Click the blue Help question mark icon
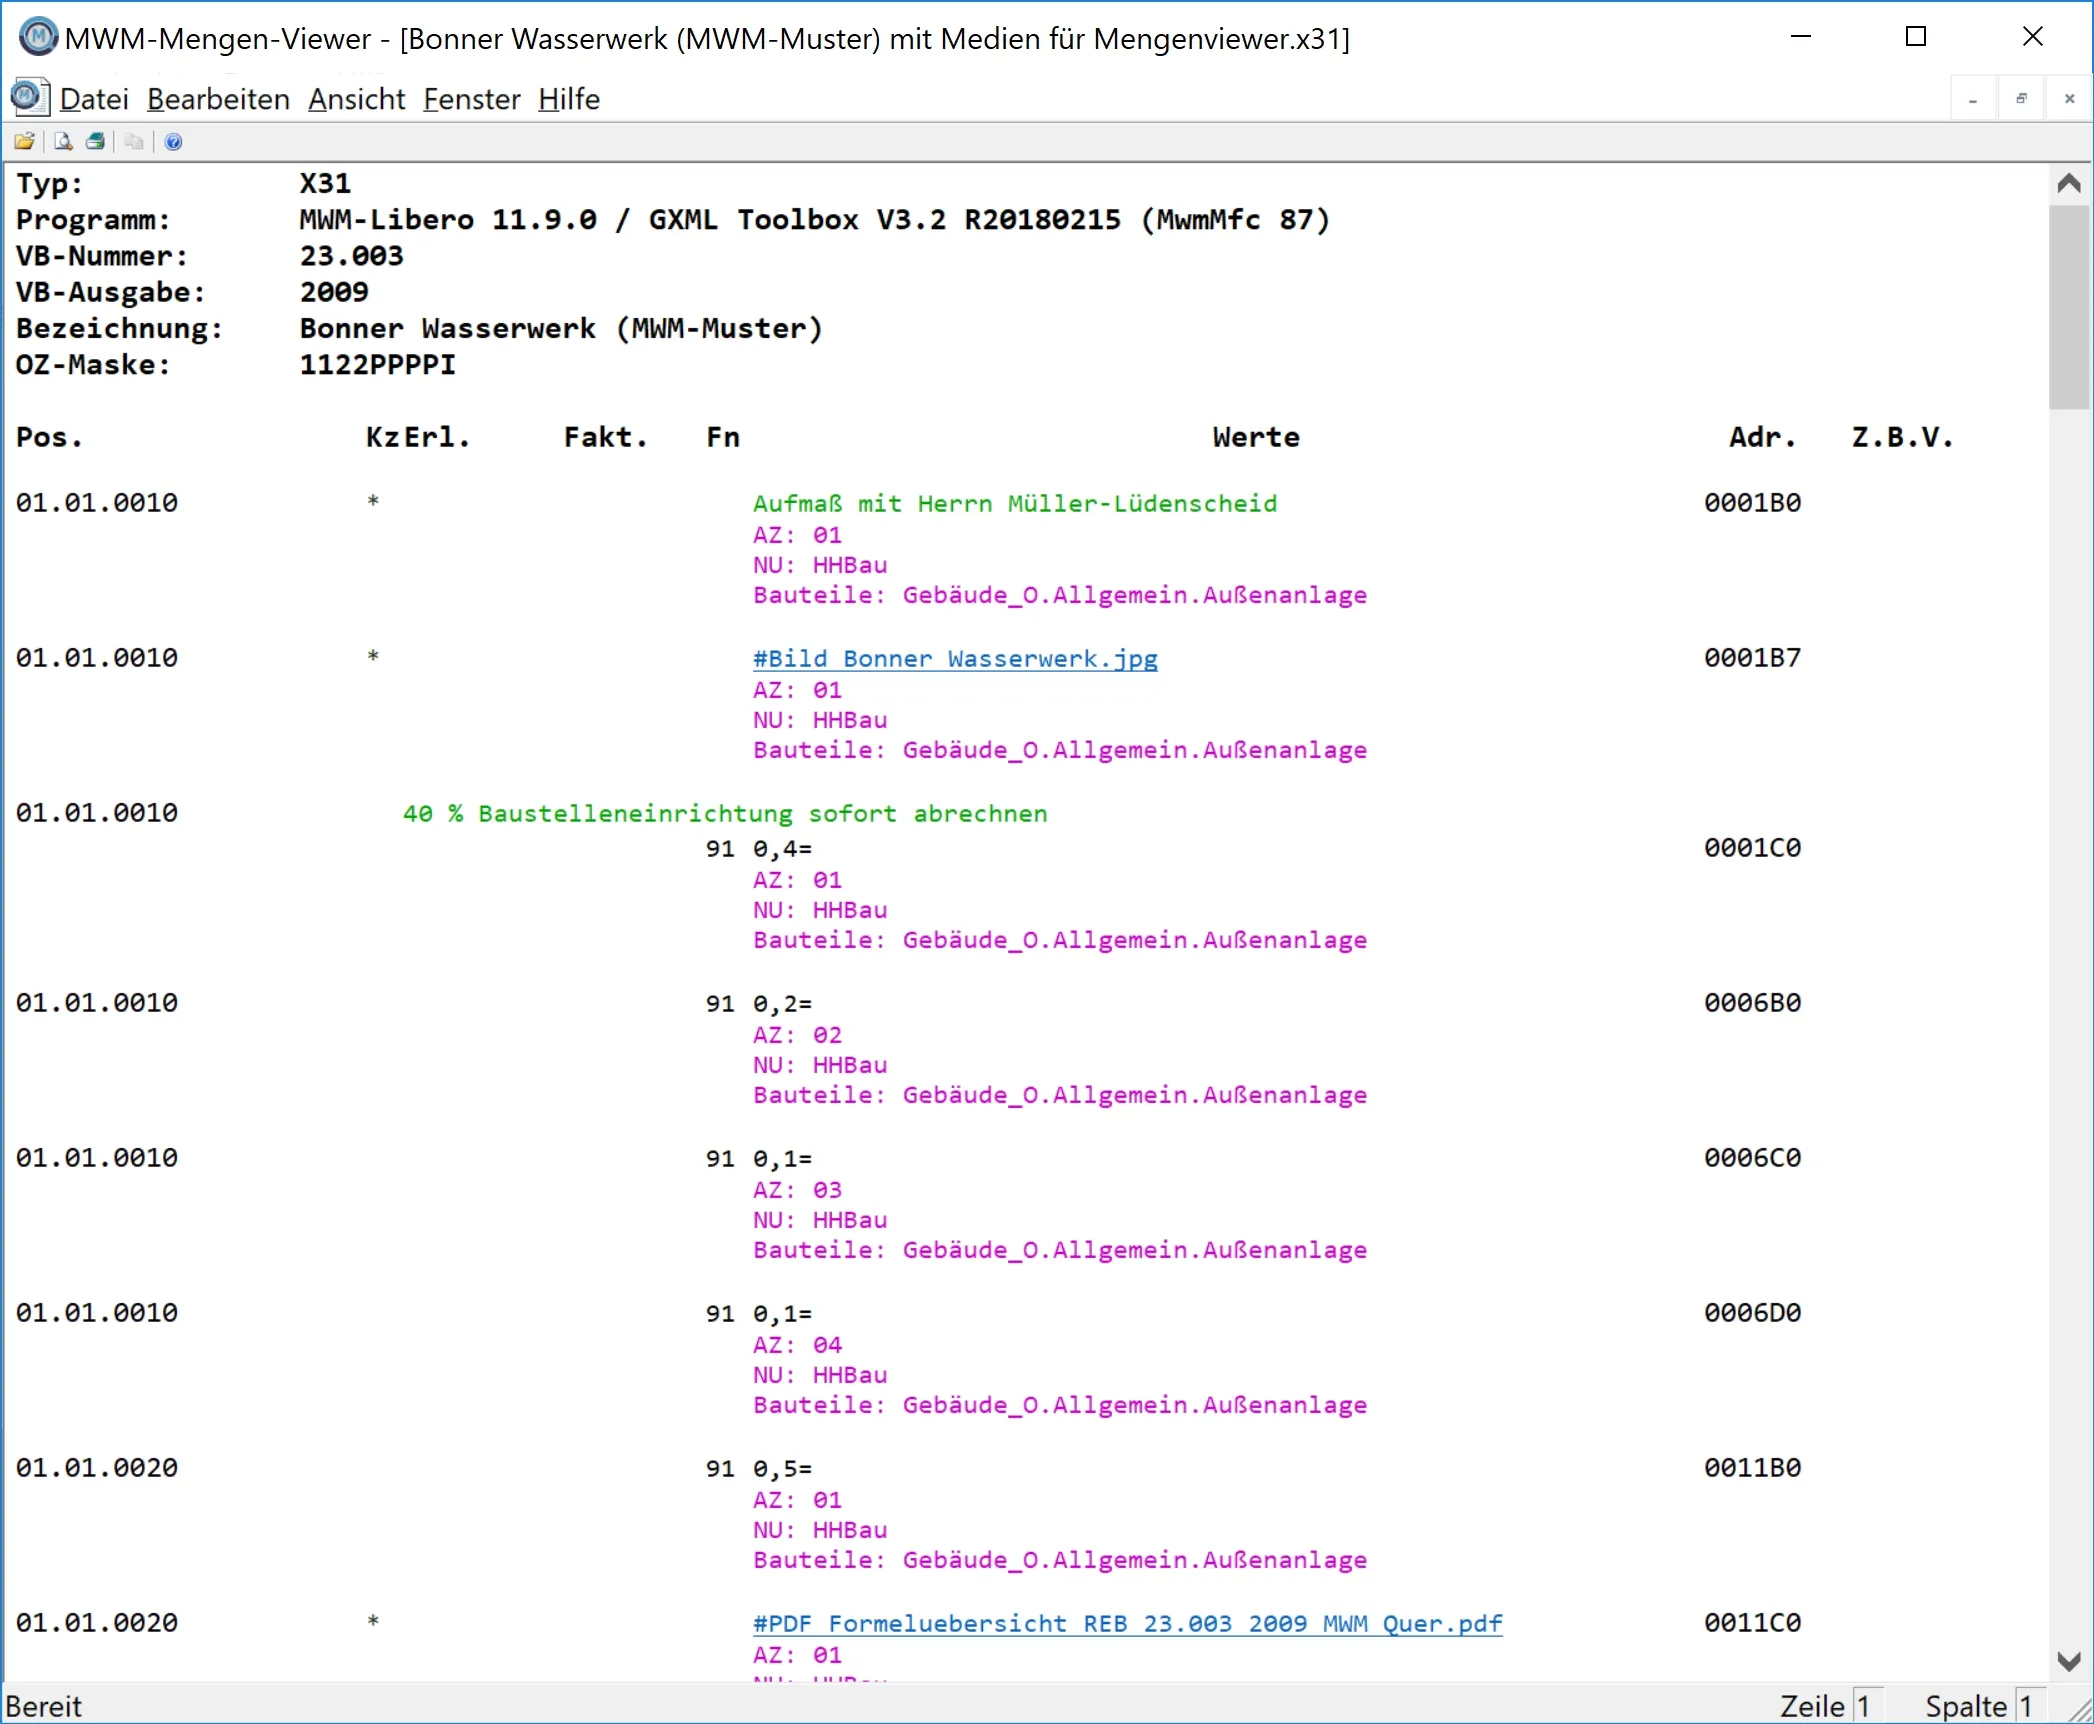 pos(173,142)
